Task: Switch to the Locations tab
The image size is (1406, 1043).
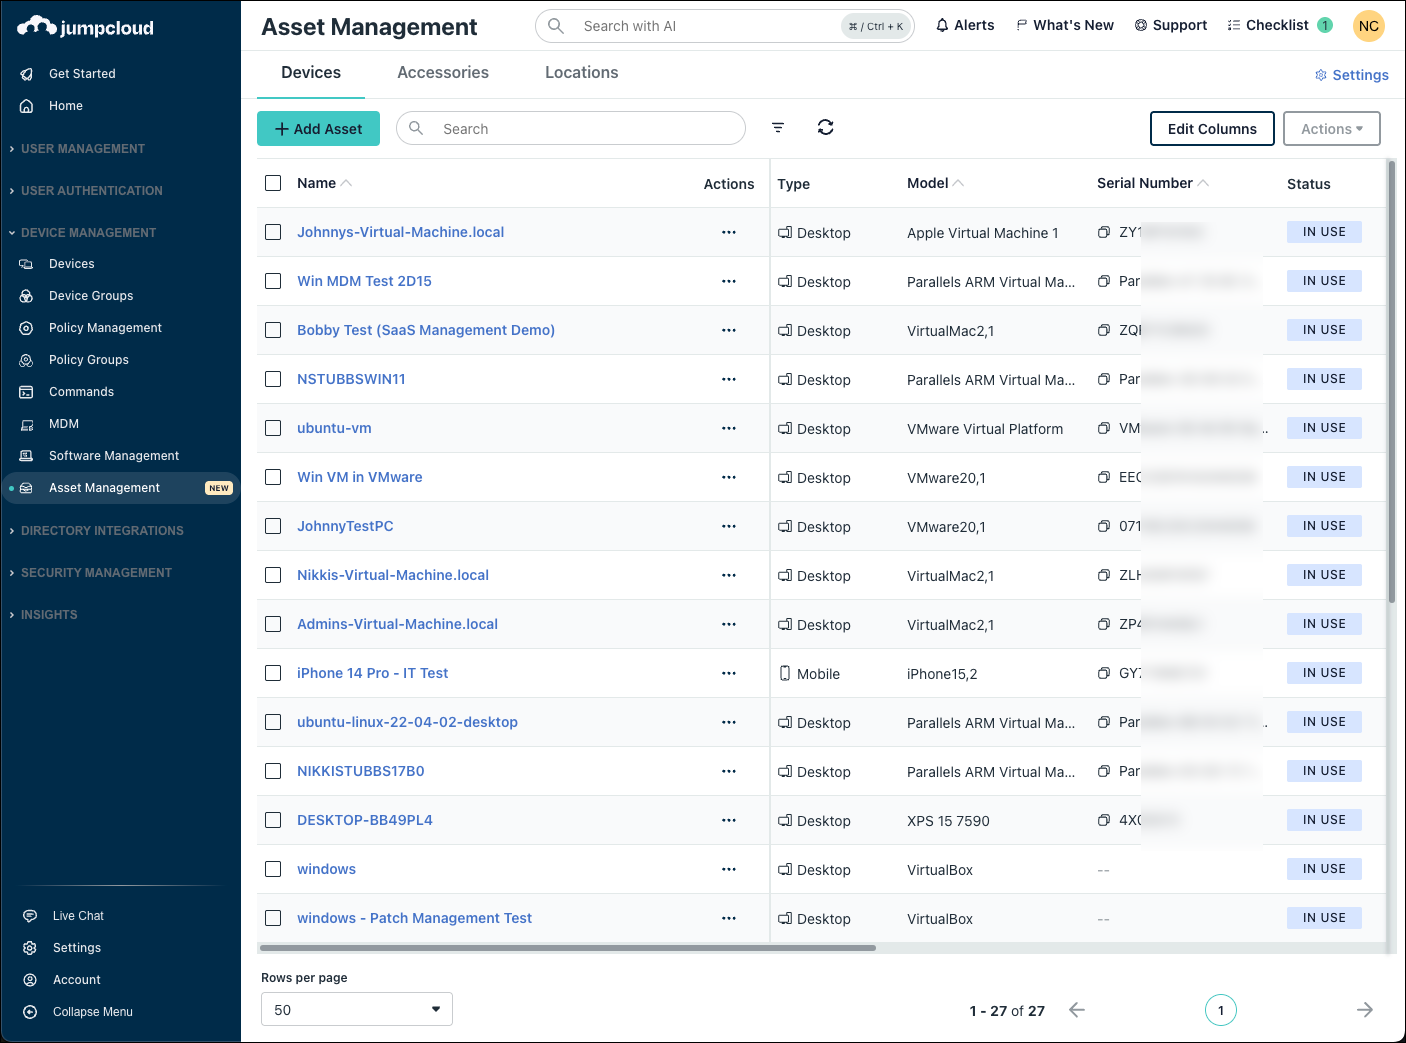Action: coord(582,73)
